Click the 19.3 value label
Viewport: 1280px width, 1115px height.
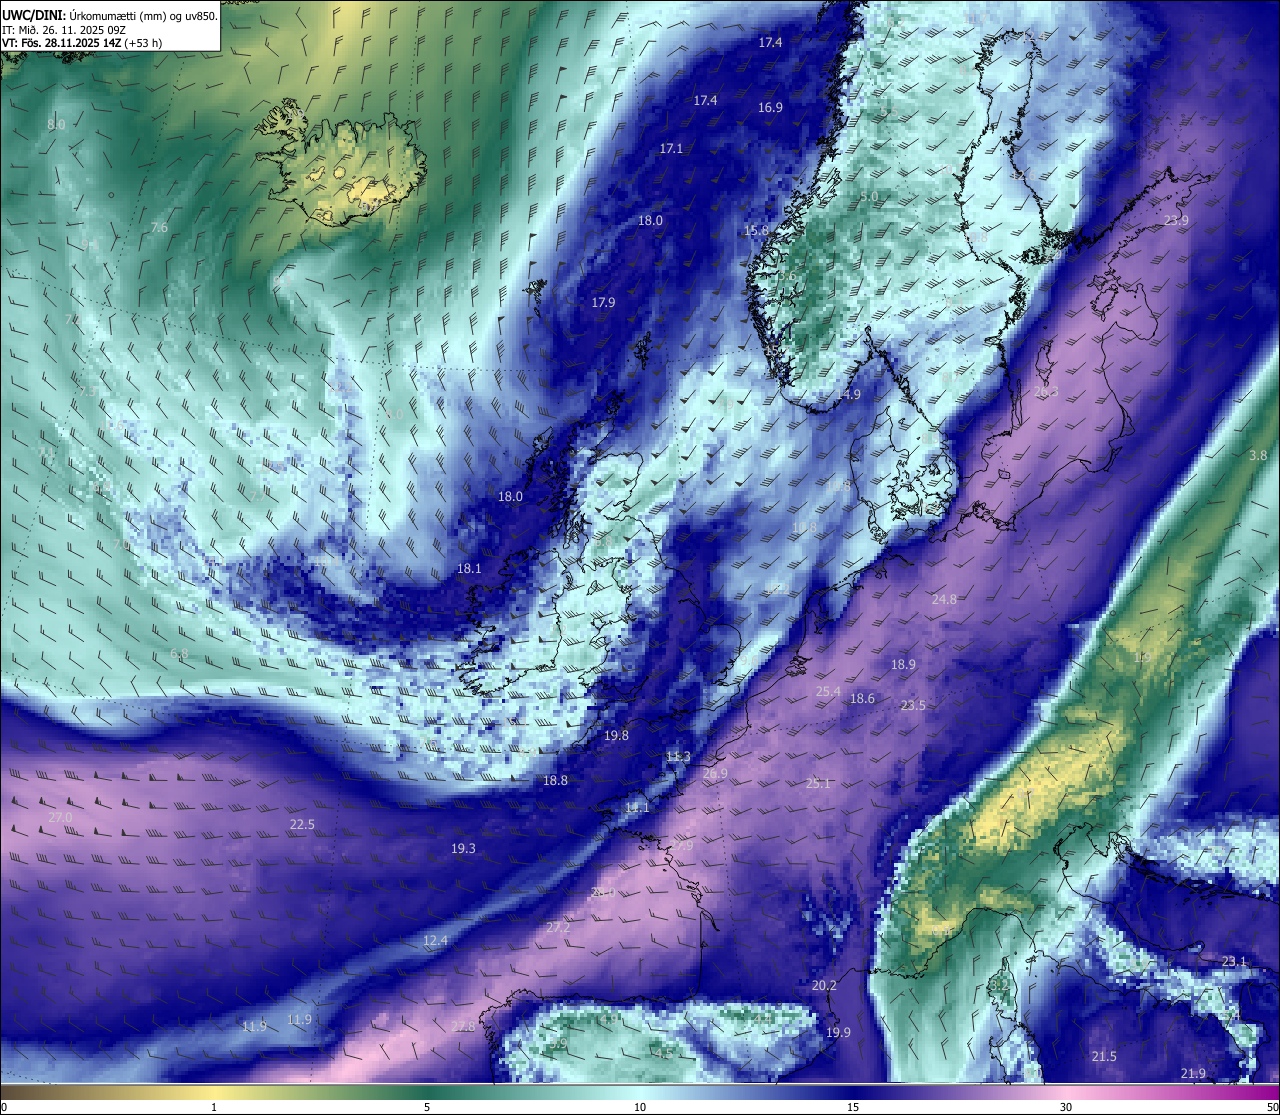[x=463, y=849]
